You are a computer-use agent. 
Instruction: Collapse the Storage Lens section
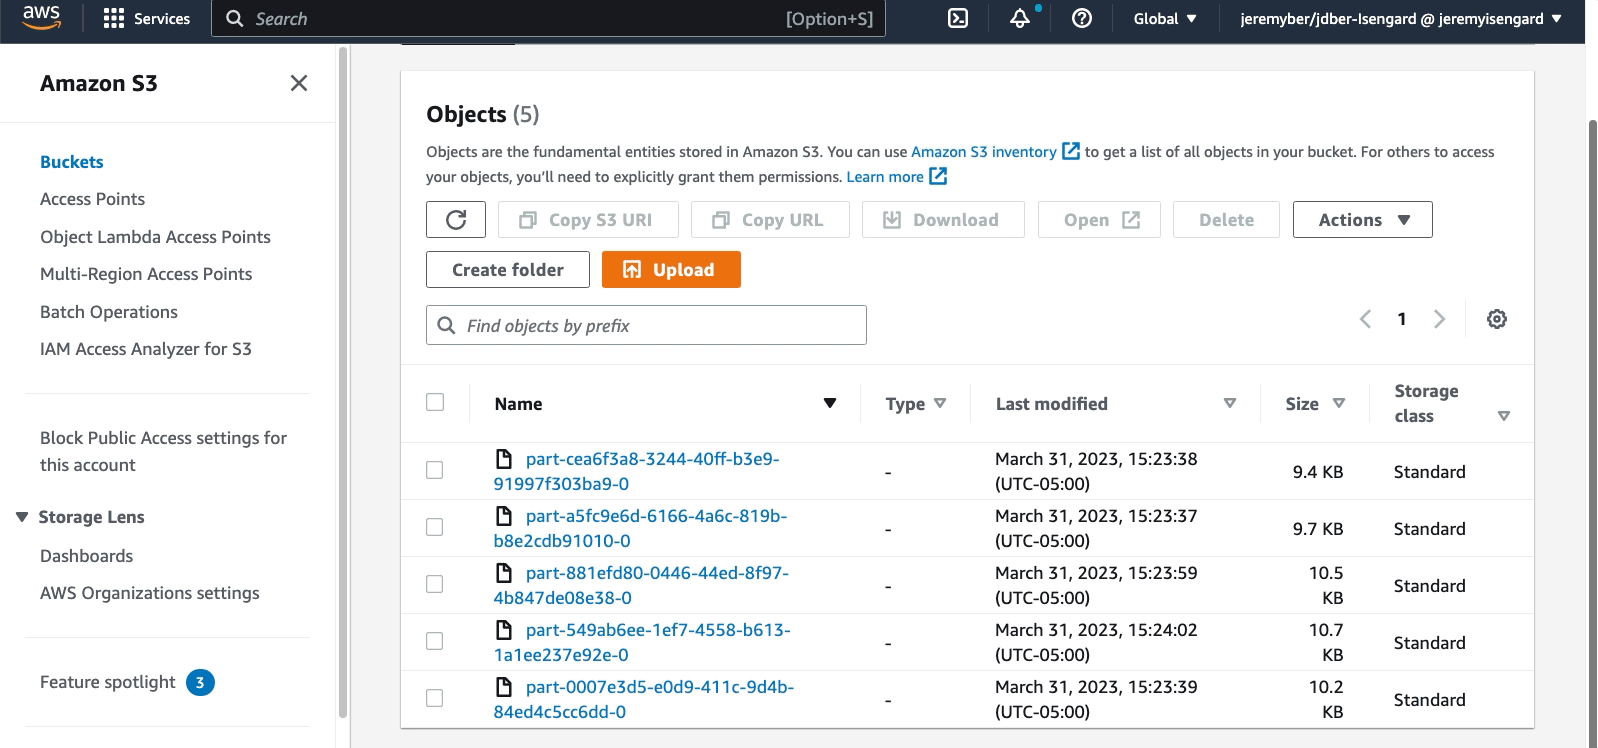[22, 517]
